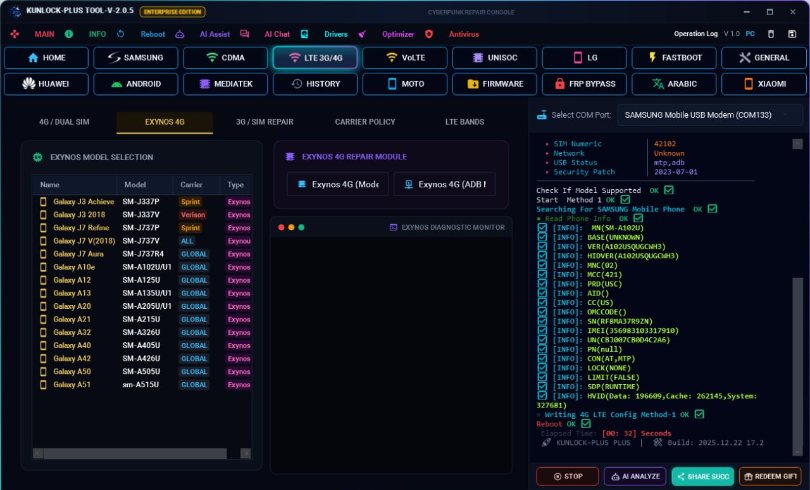Select the Galaxy A51 row
810x490 pixels.
(x=142, y=385)
